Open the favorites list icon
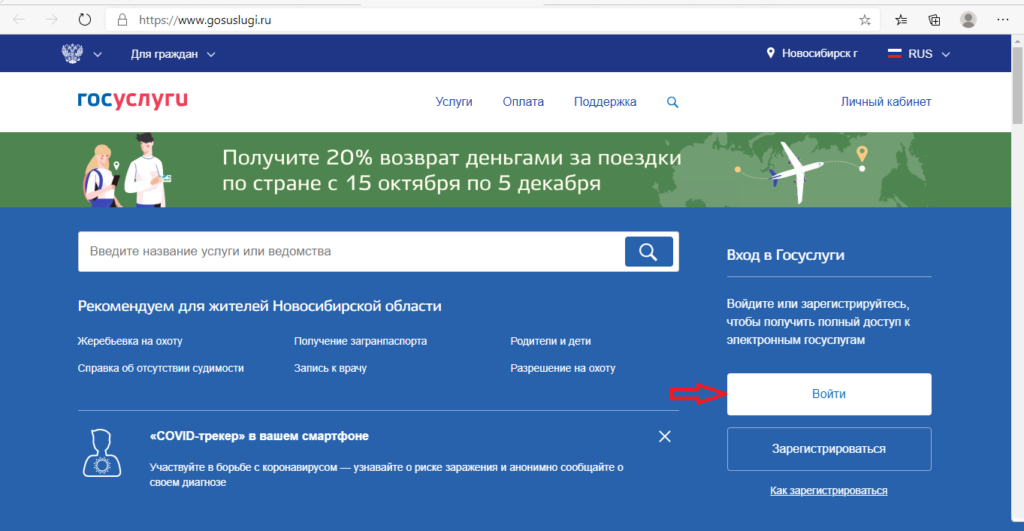Screen dimensions: 1024x531 901,20
